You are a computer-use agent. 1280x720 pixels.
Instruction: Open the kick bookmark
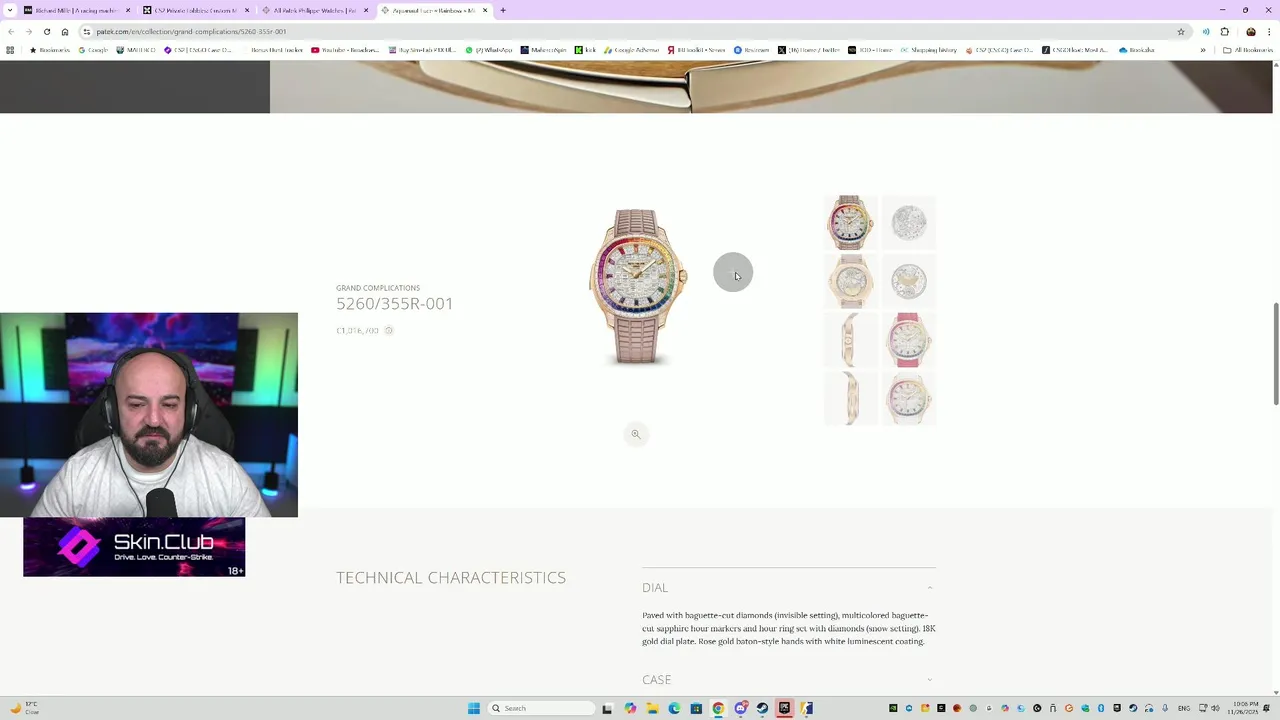[x=585, y=50]
